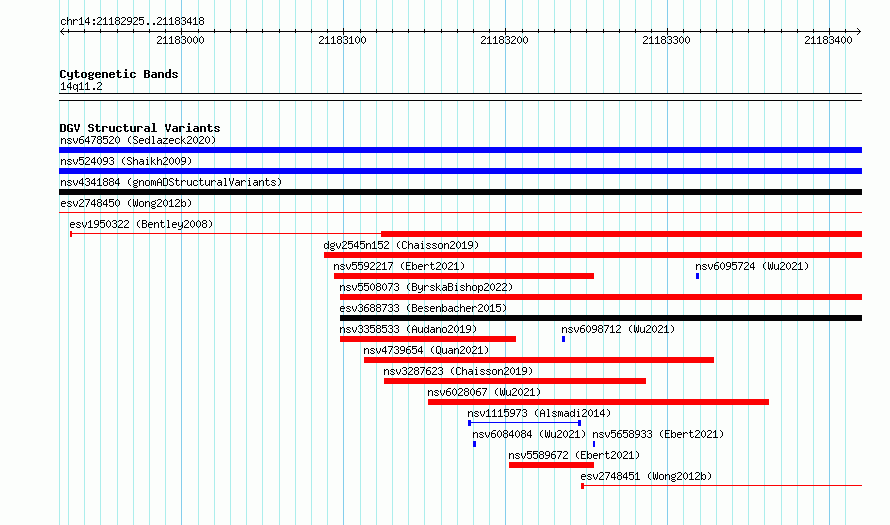The width and height of the screenshot is (890, 525).
Task: Click the nsv6478520 (Sedlazeck2020) label
Action: pos(138,140)
